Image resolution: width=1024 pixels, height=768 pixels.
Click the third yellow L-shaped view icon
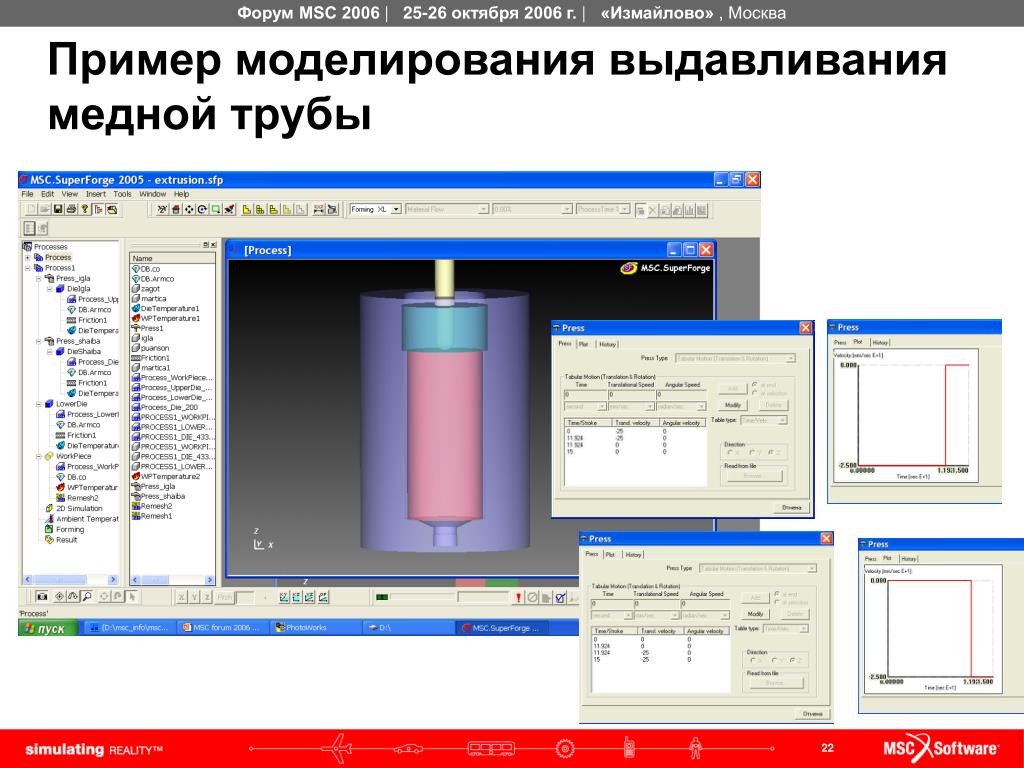(274, 210)
